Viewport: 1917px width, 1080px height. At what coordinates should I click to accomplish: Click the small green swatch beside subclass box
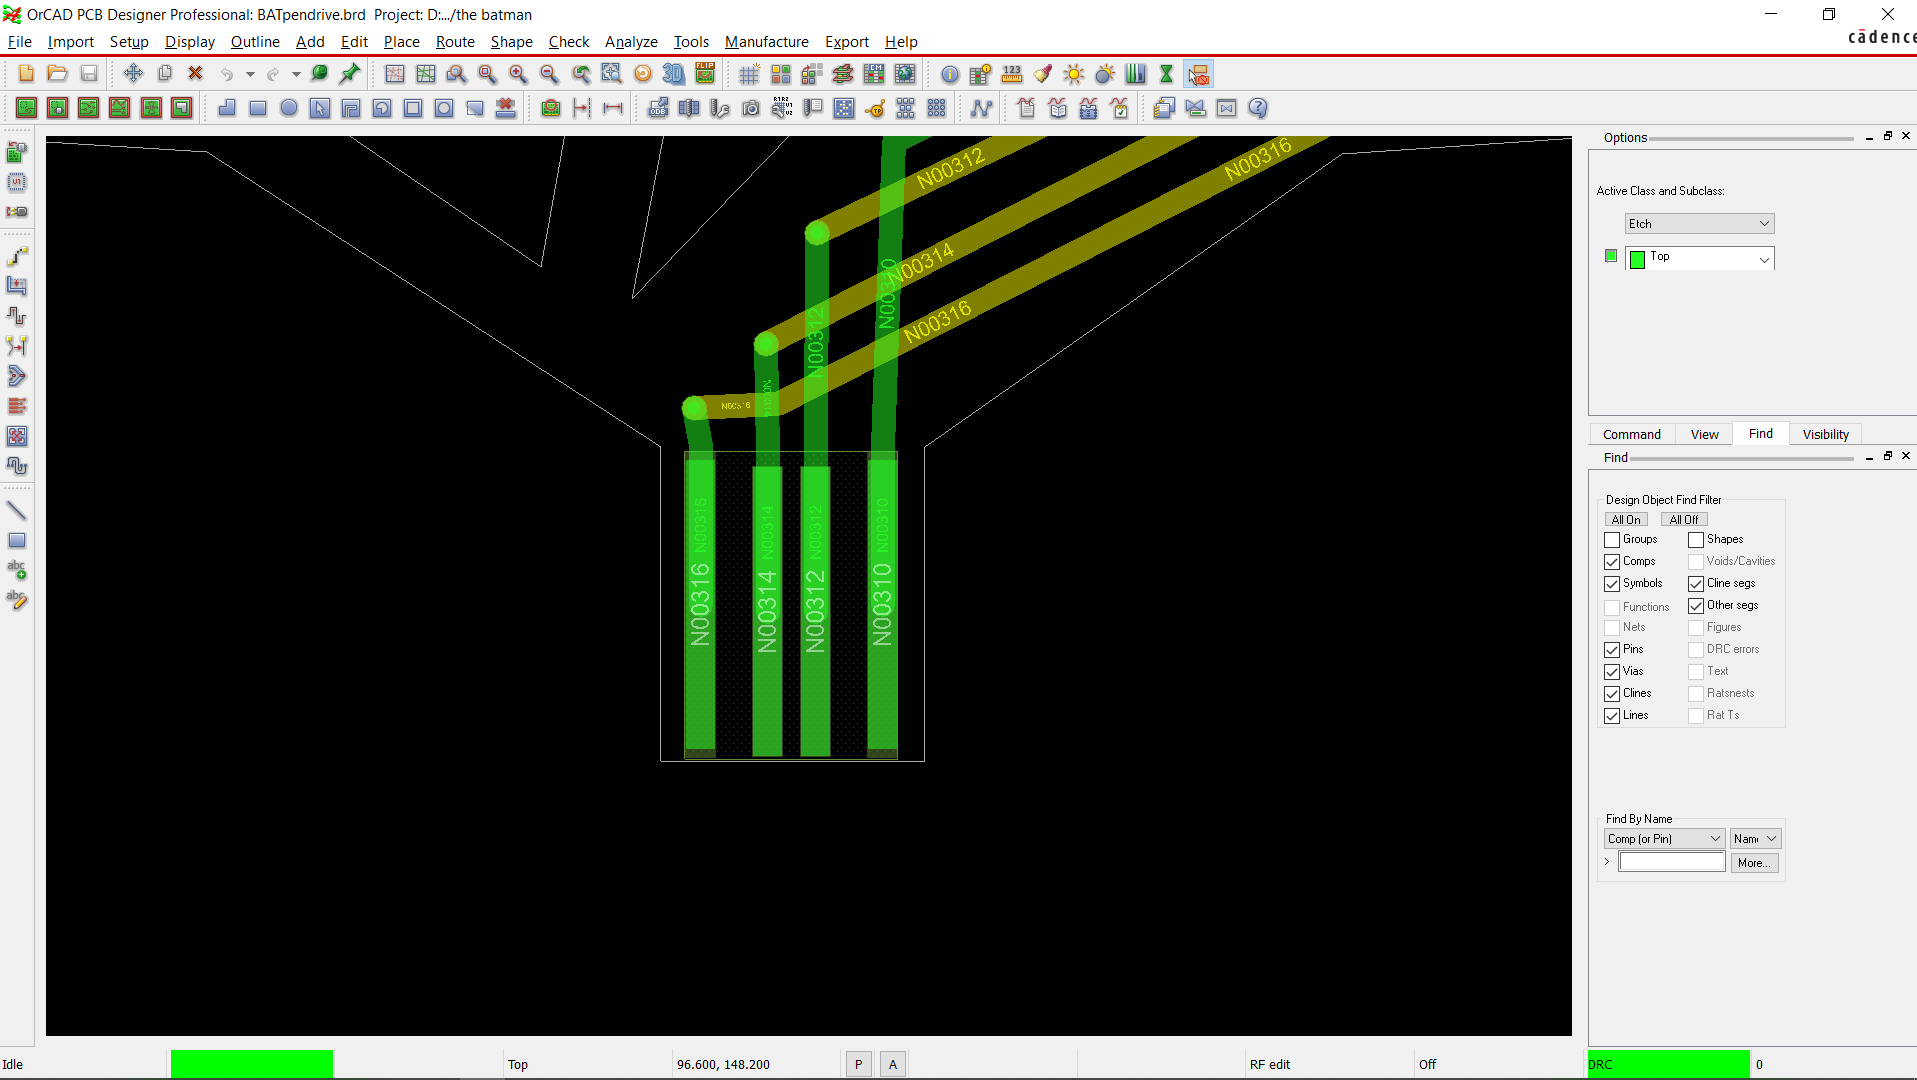[1610, 256]
